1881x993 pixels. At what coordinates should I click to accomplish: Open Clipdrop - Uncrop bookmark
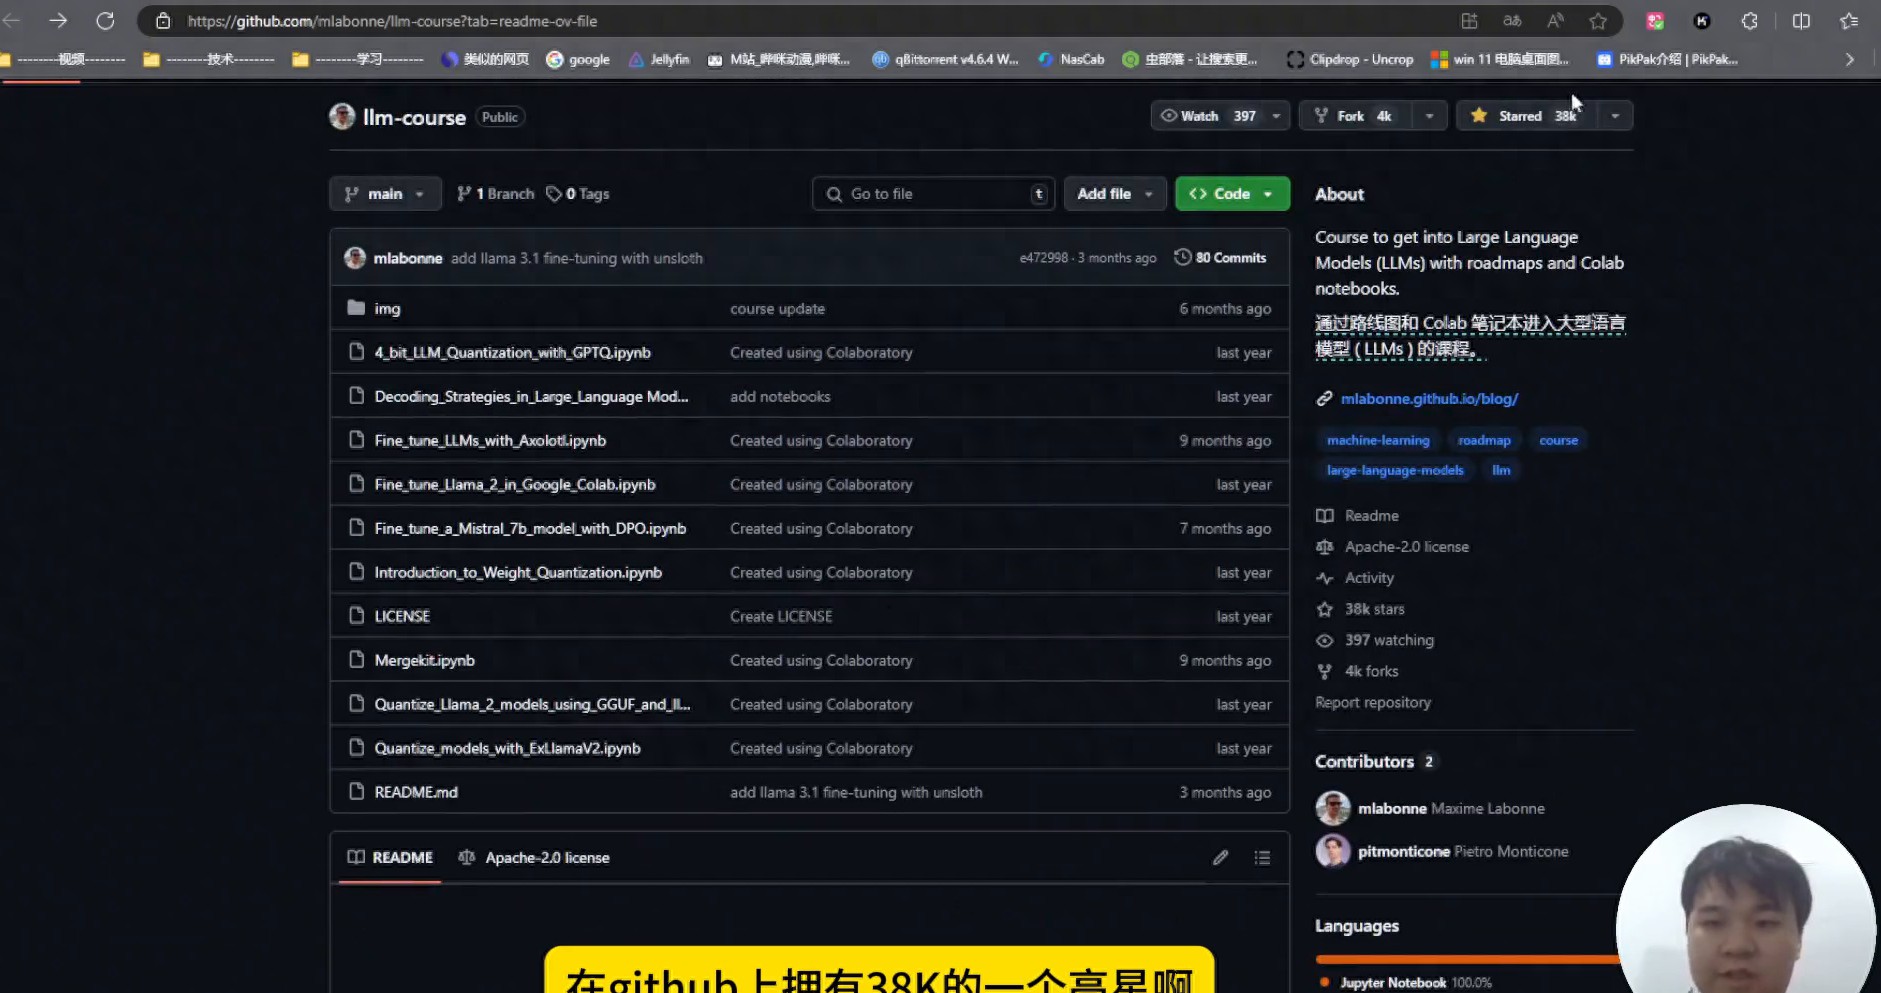click(x=1350, y=60)
